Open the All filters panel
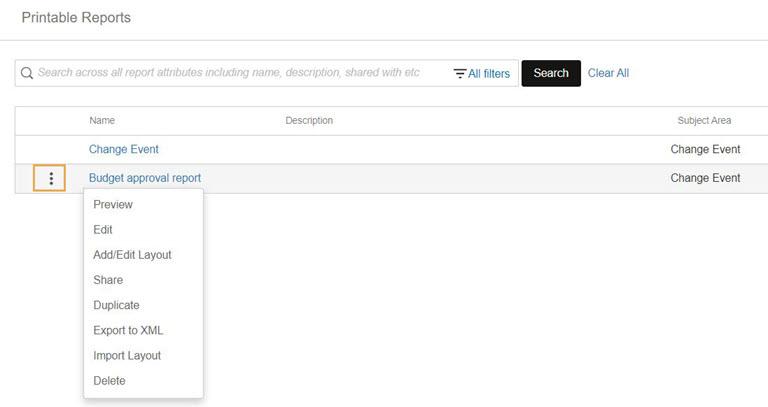768x407 pixels. 481,73
